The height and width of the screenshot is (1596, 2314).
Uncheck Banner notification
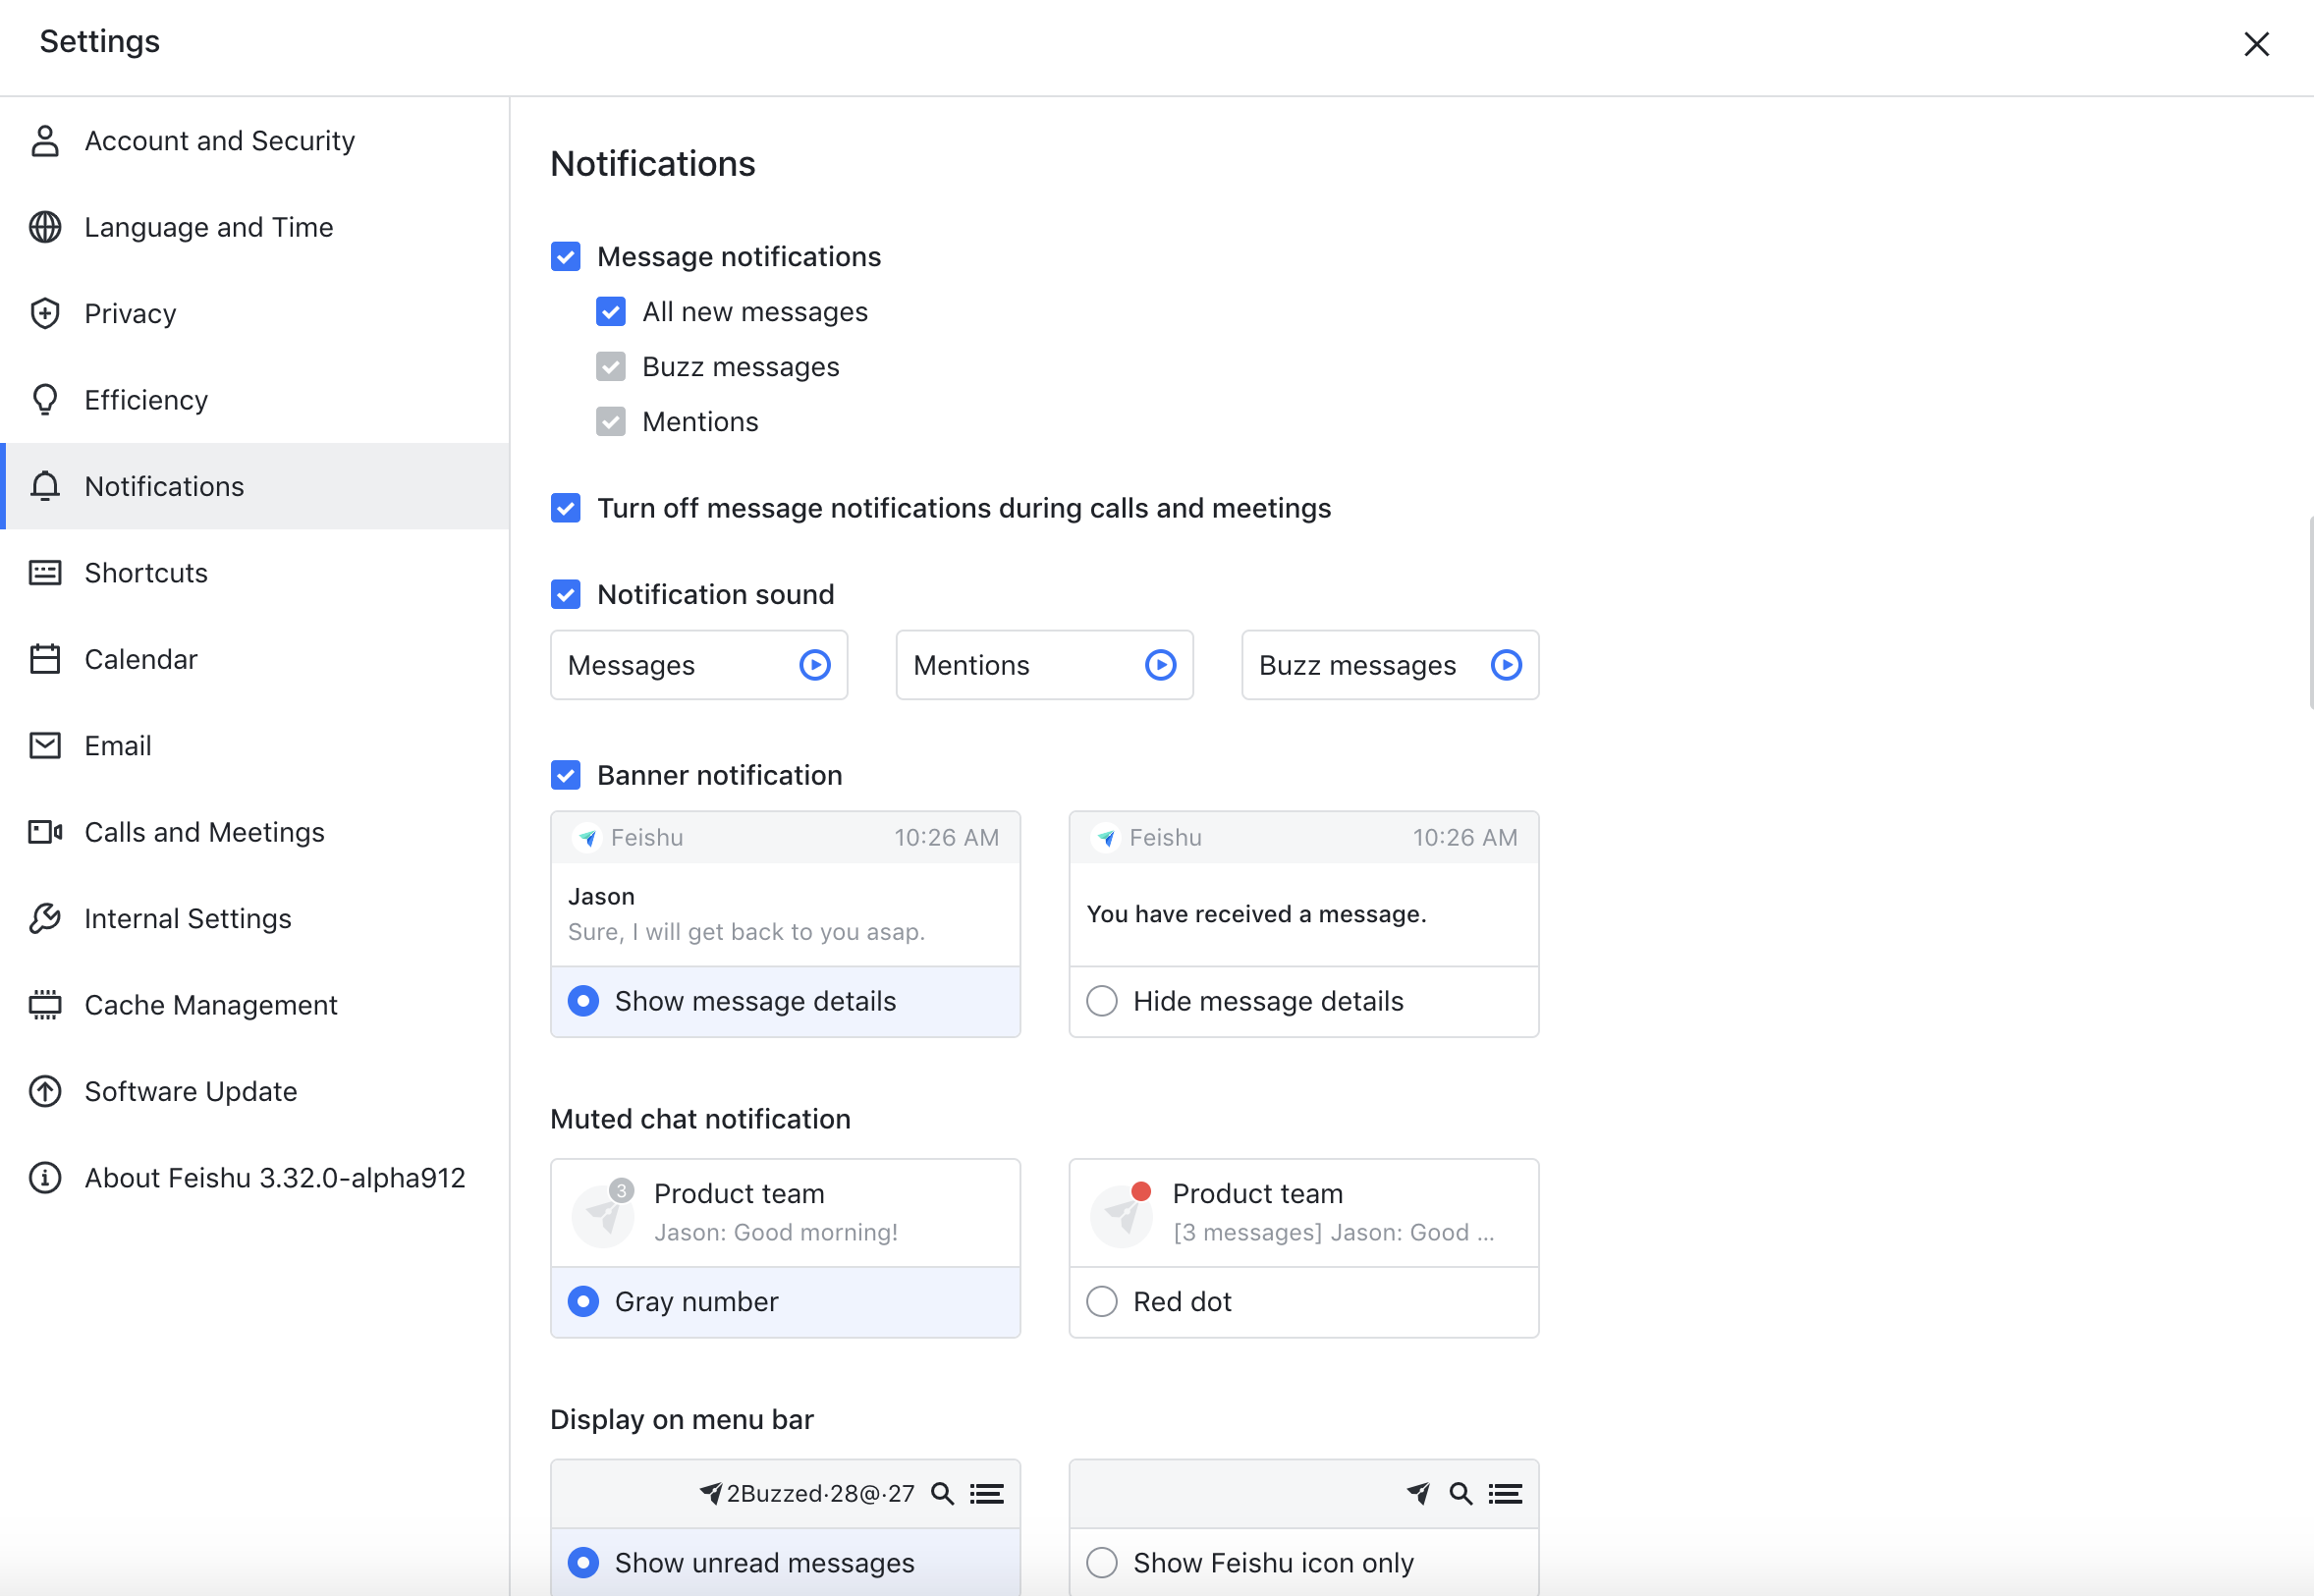(x=566, y=775)
